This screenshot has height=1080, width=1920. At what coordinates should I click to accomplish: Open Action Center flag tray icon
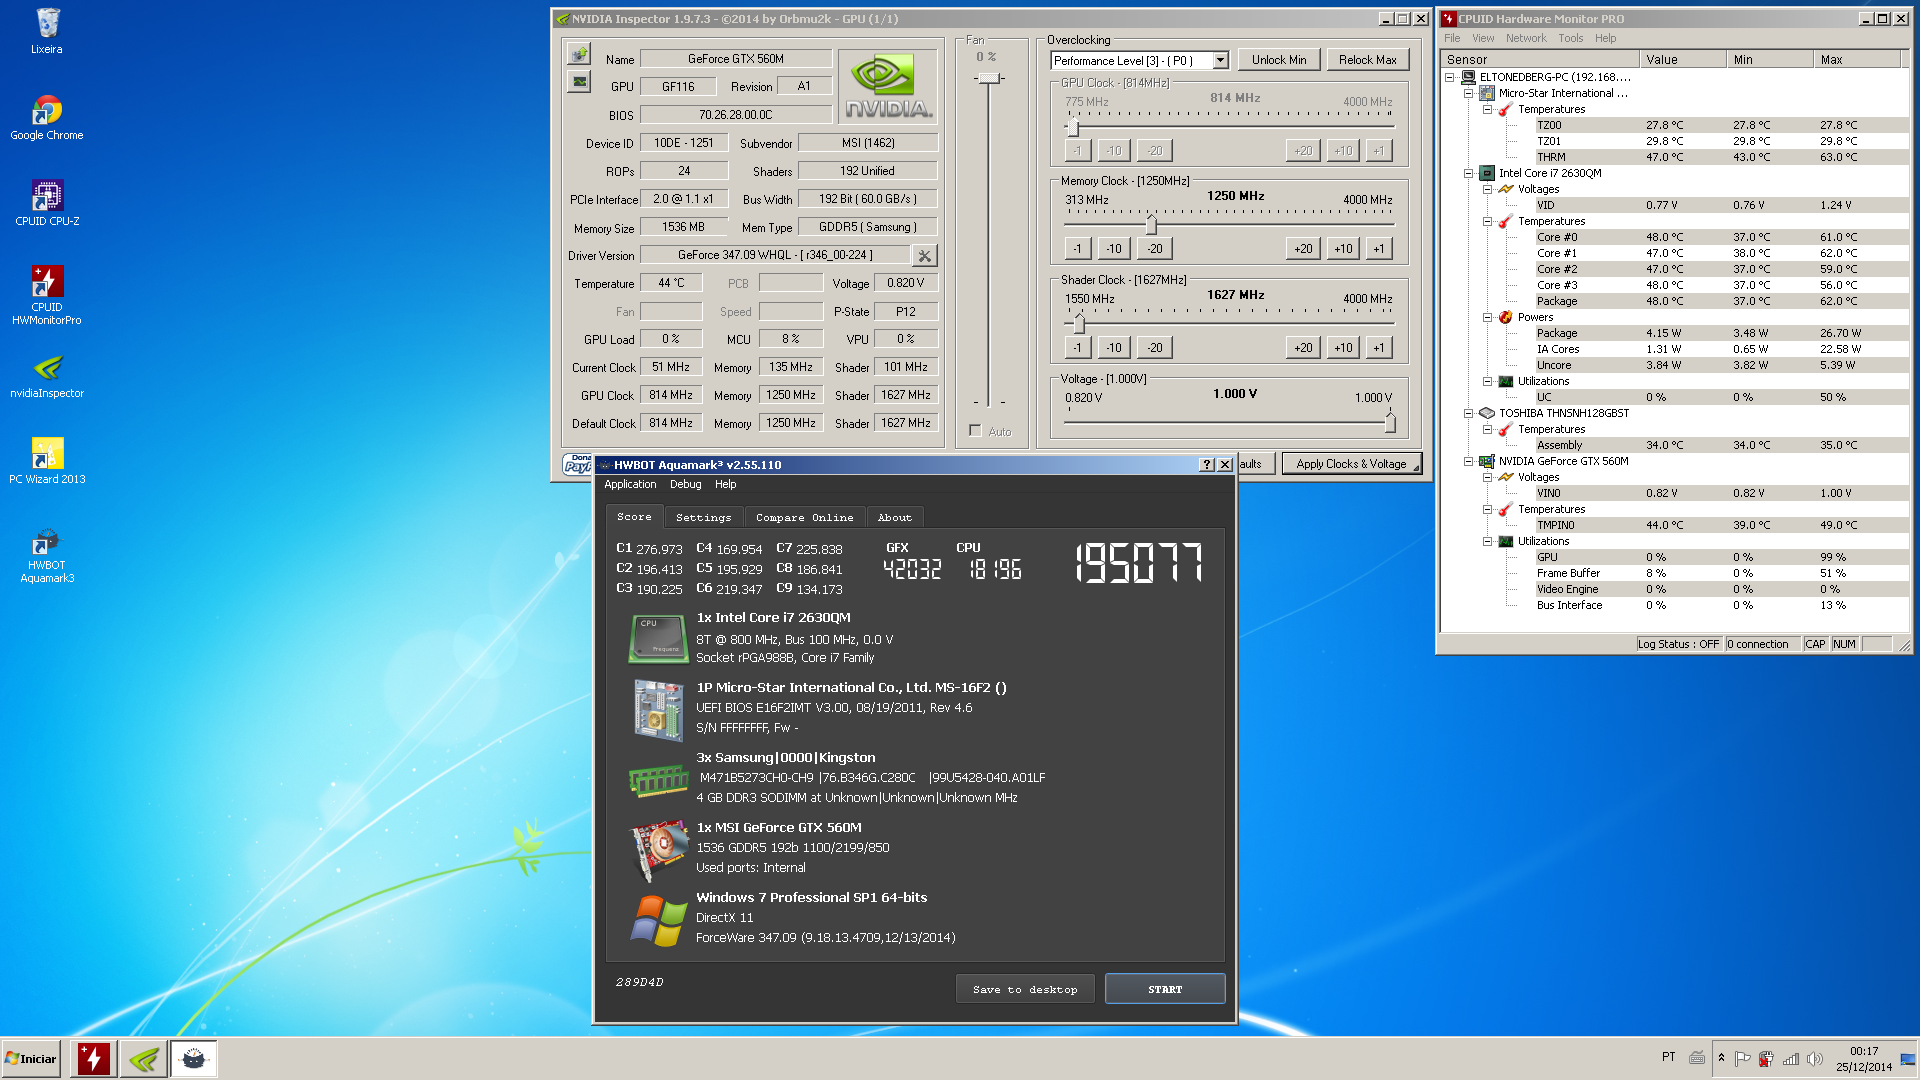point(1743,1059)
